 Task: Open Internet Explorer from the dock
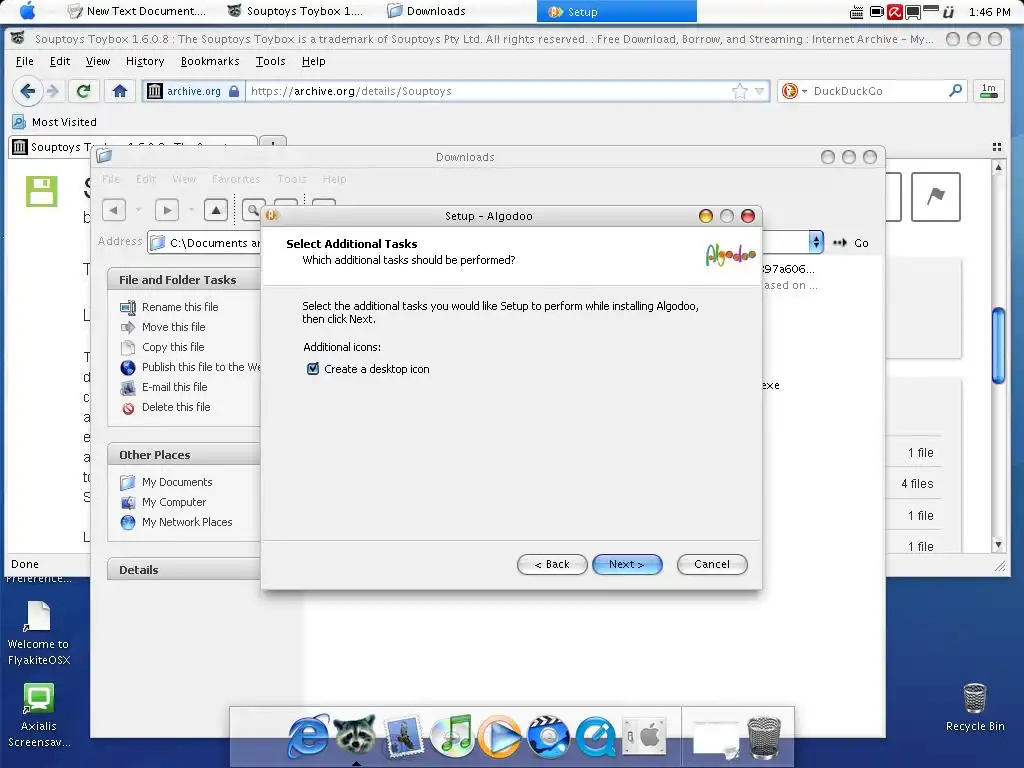click(x=307, y=737)
